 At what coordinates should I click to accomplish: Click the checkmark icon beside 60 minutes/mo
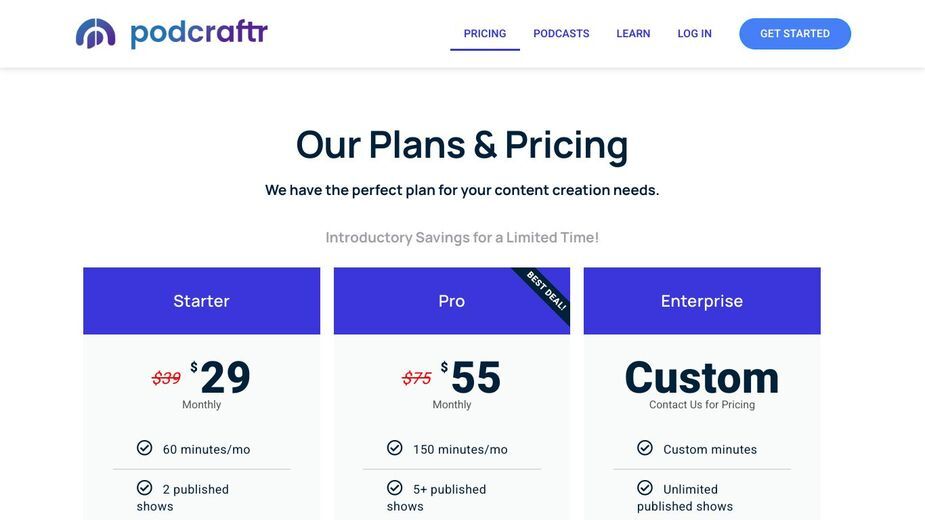[x=145, y=448]
